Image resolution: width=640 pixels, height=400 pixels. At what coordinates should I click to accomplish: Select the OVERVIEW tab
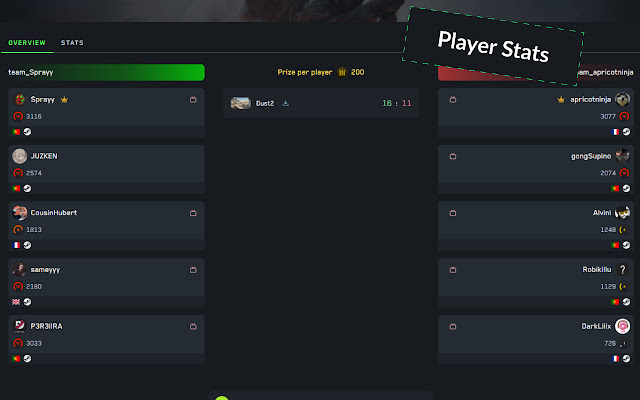click(27, 42)
